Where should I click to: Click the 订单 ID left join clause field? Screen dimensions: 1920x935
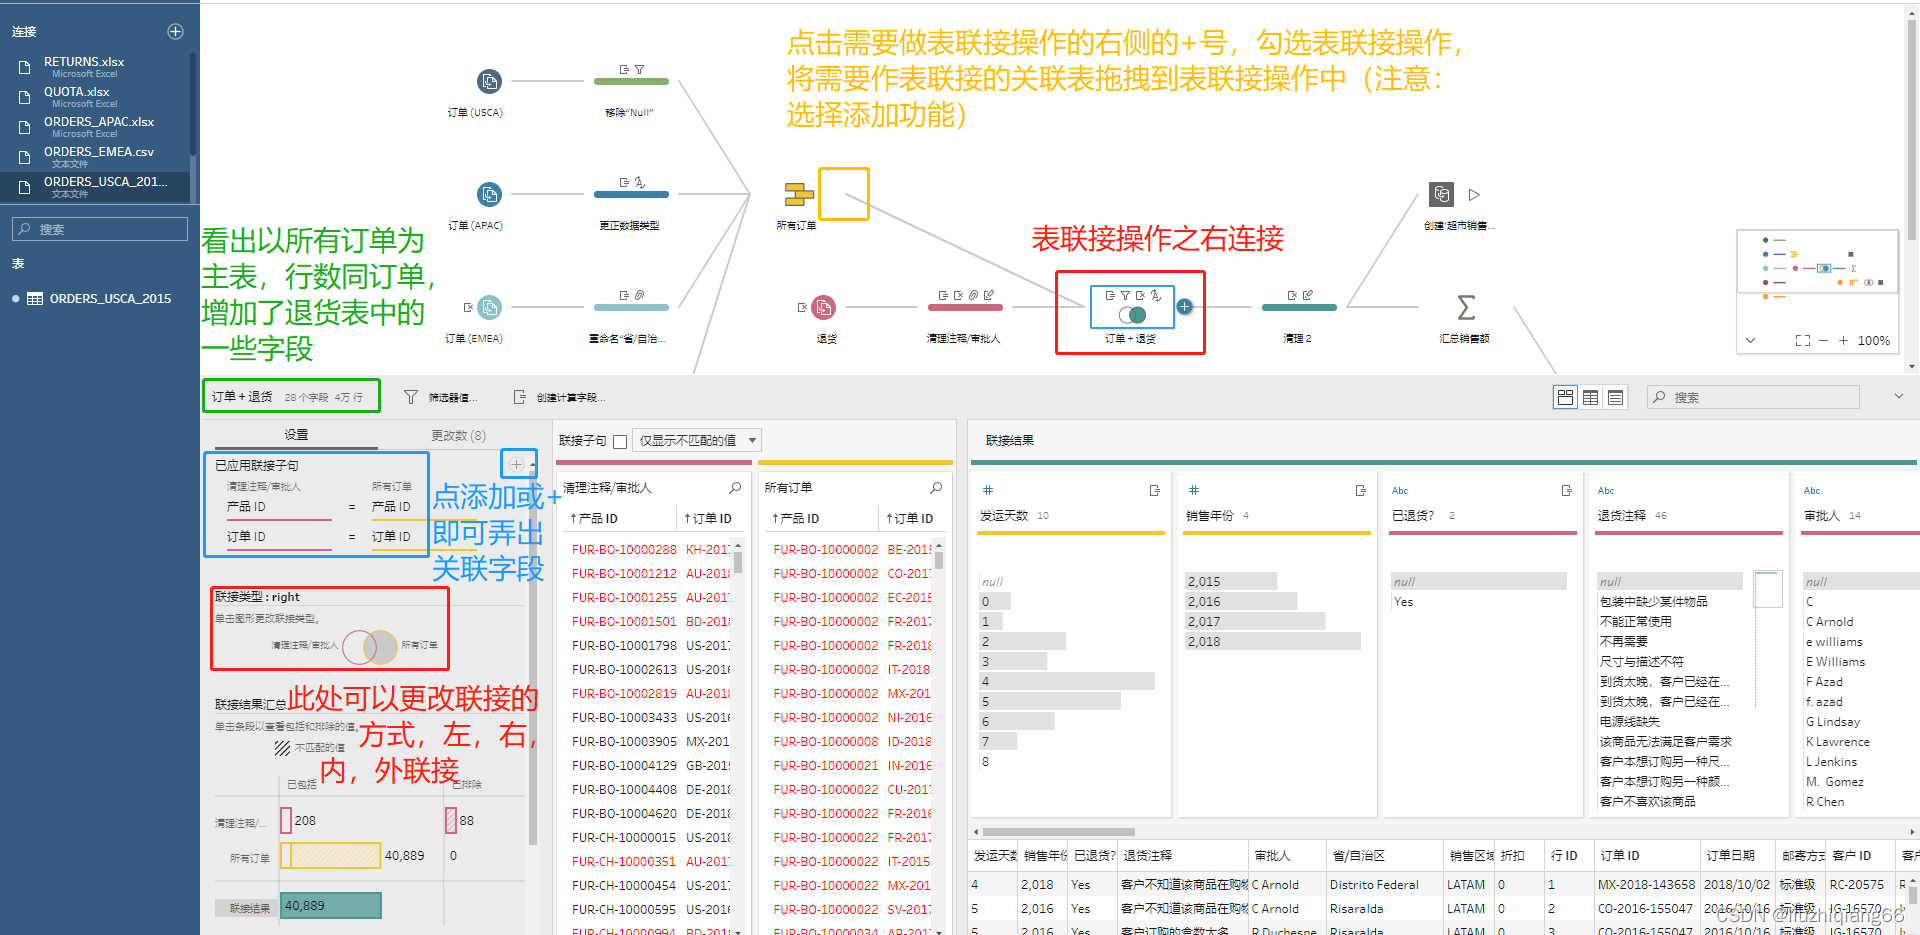point(278,537)
